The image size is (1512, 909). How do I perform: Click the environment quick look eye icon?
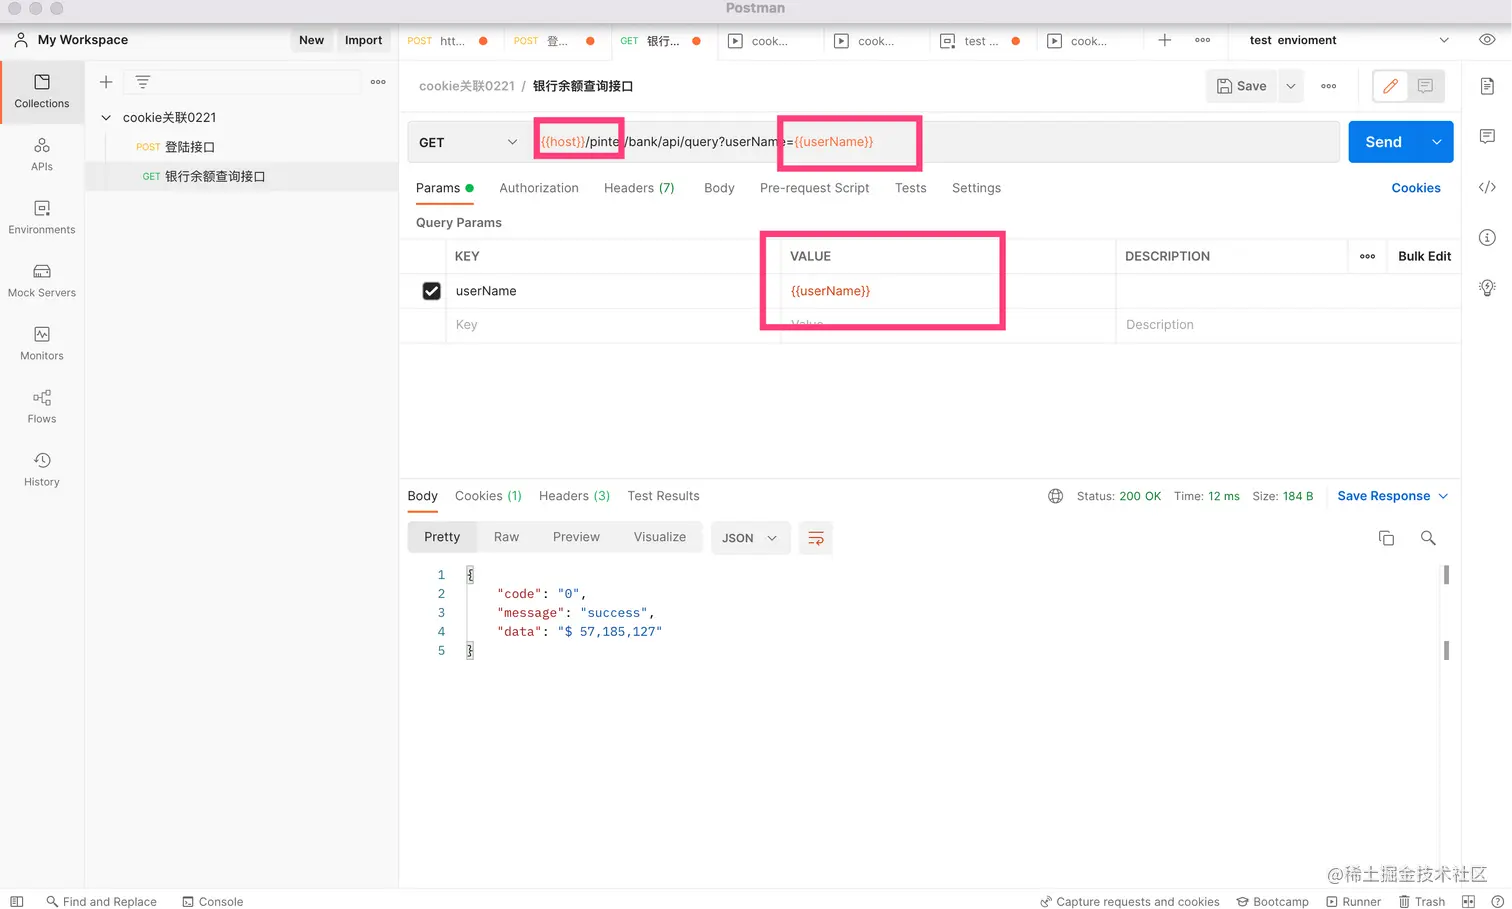click(1487, 40)
